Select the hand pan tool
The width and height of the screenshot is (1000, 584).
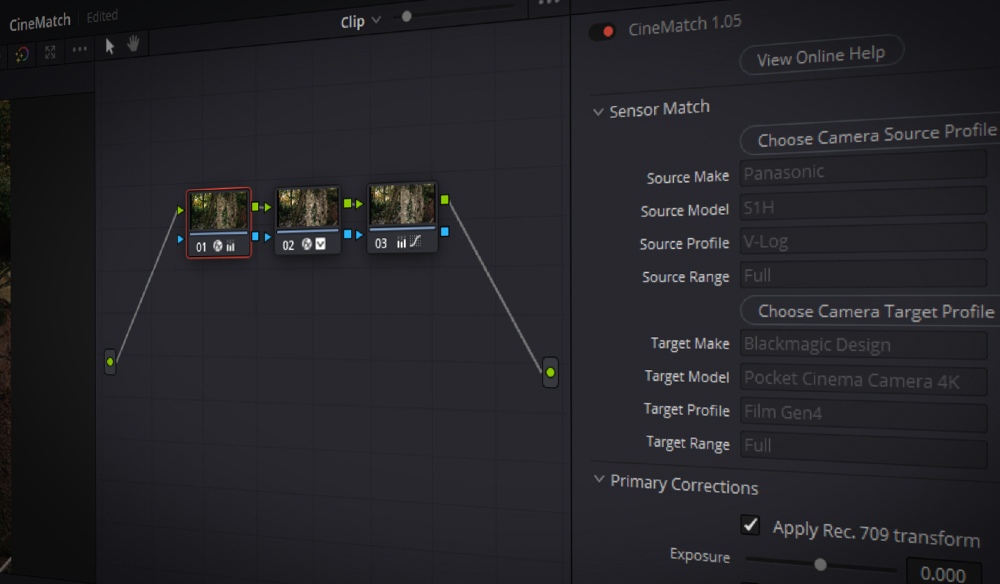click(x=134, y=44)
